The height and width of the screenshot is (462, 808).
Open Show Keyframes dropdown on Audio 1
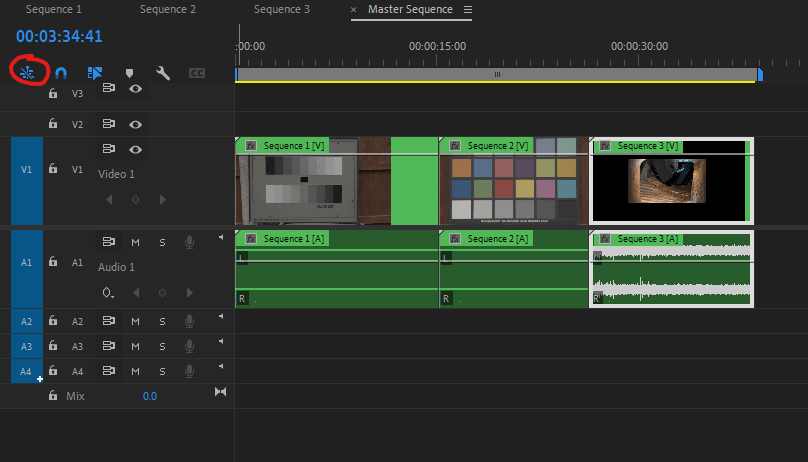pyautogui.click(x=108, y=293)
